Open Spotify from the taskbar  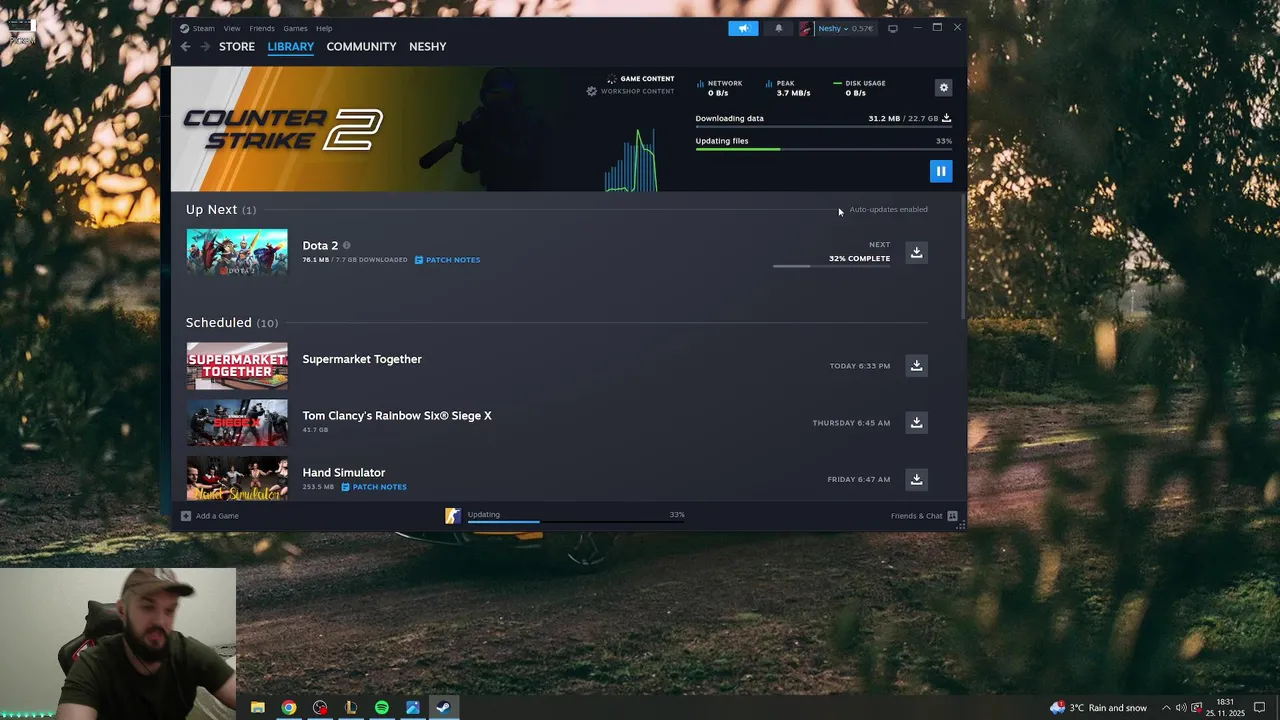tap(381, 707)
